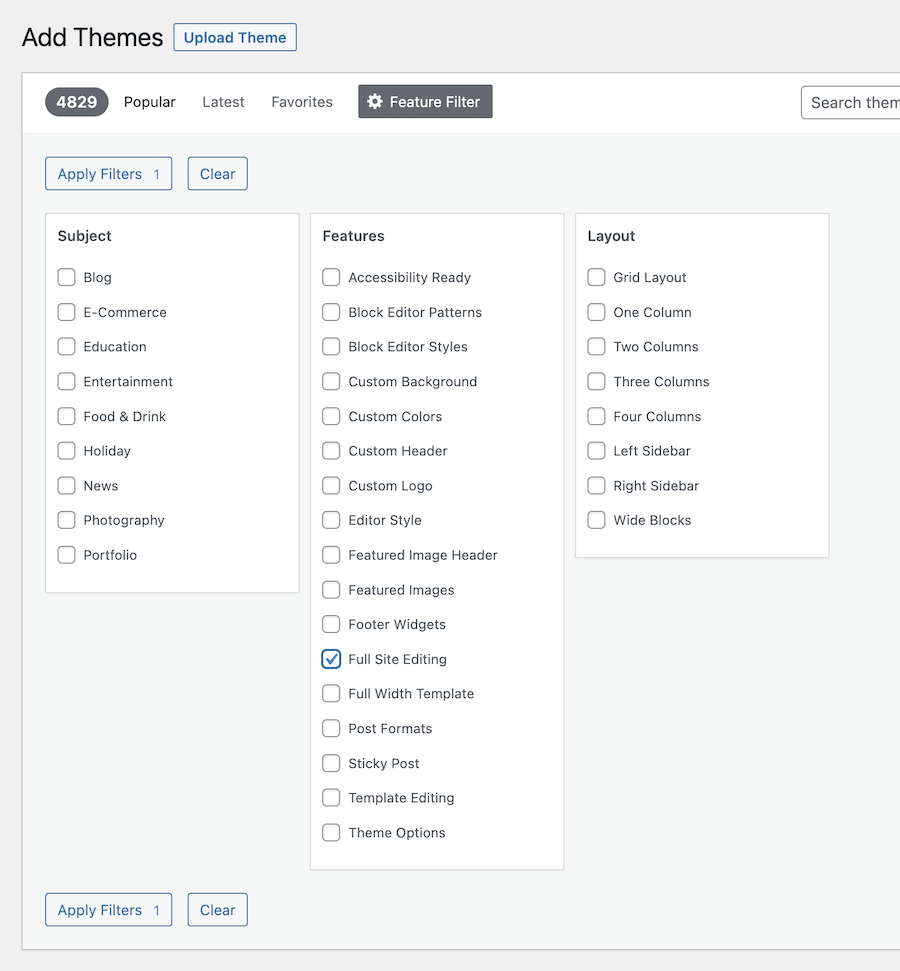
Task: Open the Latest themes tab
Action: click(x=223, y=102)
